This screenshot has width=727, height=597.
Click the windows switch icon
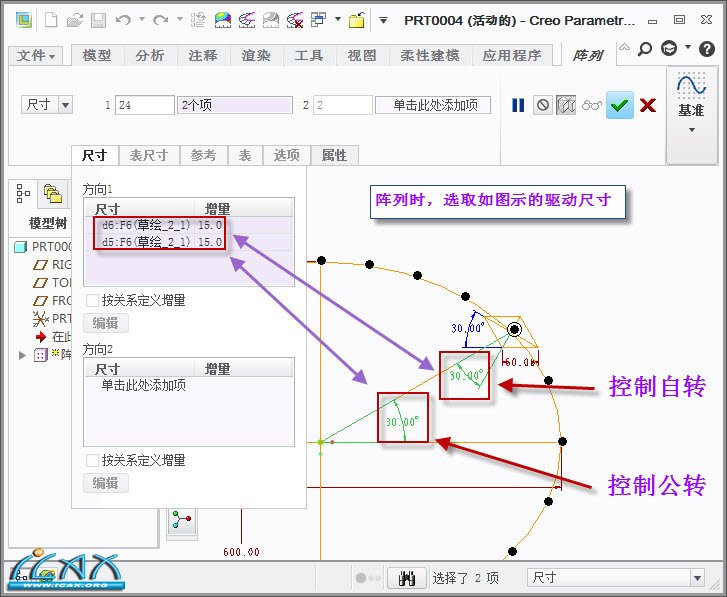319,19
